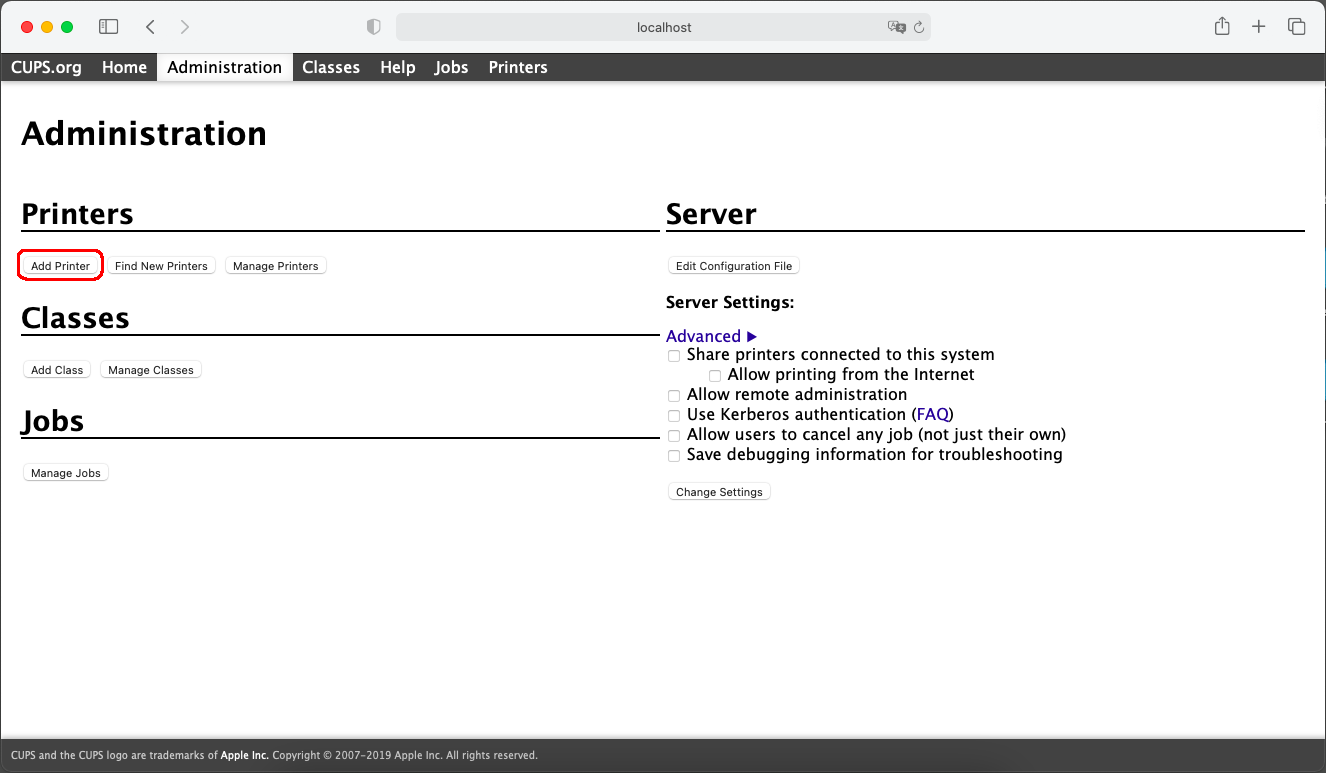Viewport: 1326px width, 773px height.
Task: Open a new tab with plus icon
Action: click(1259, 27)
